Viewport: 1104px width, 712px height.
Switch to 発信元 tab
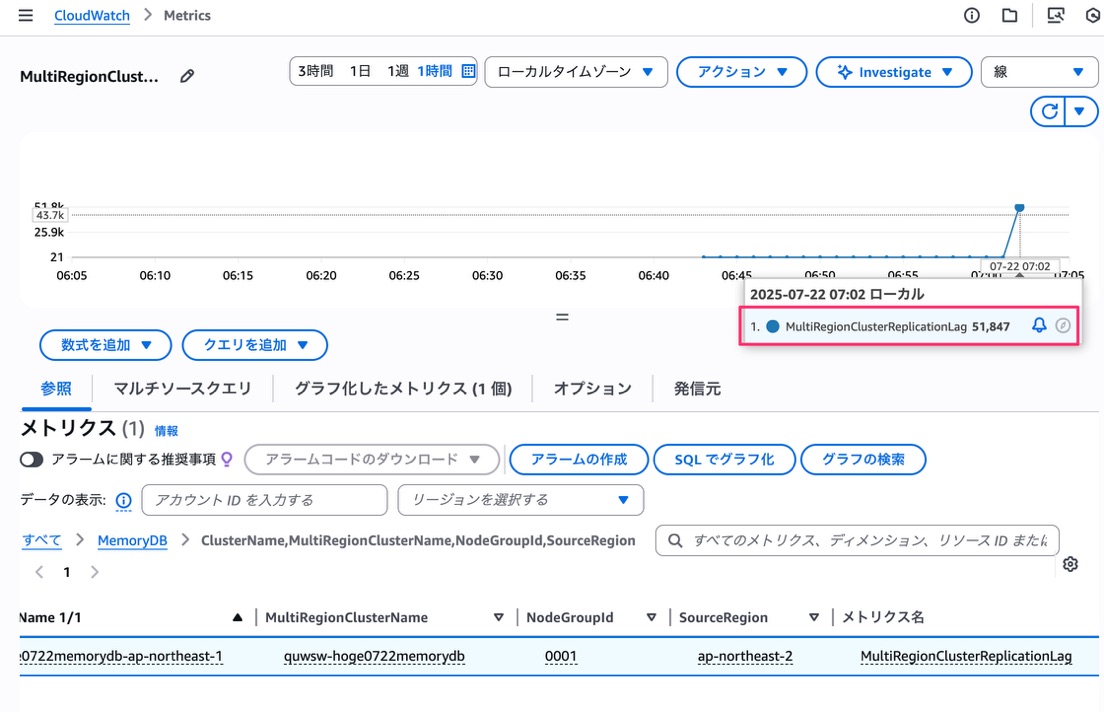(697, 389)
